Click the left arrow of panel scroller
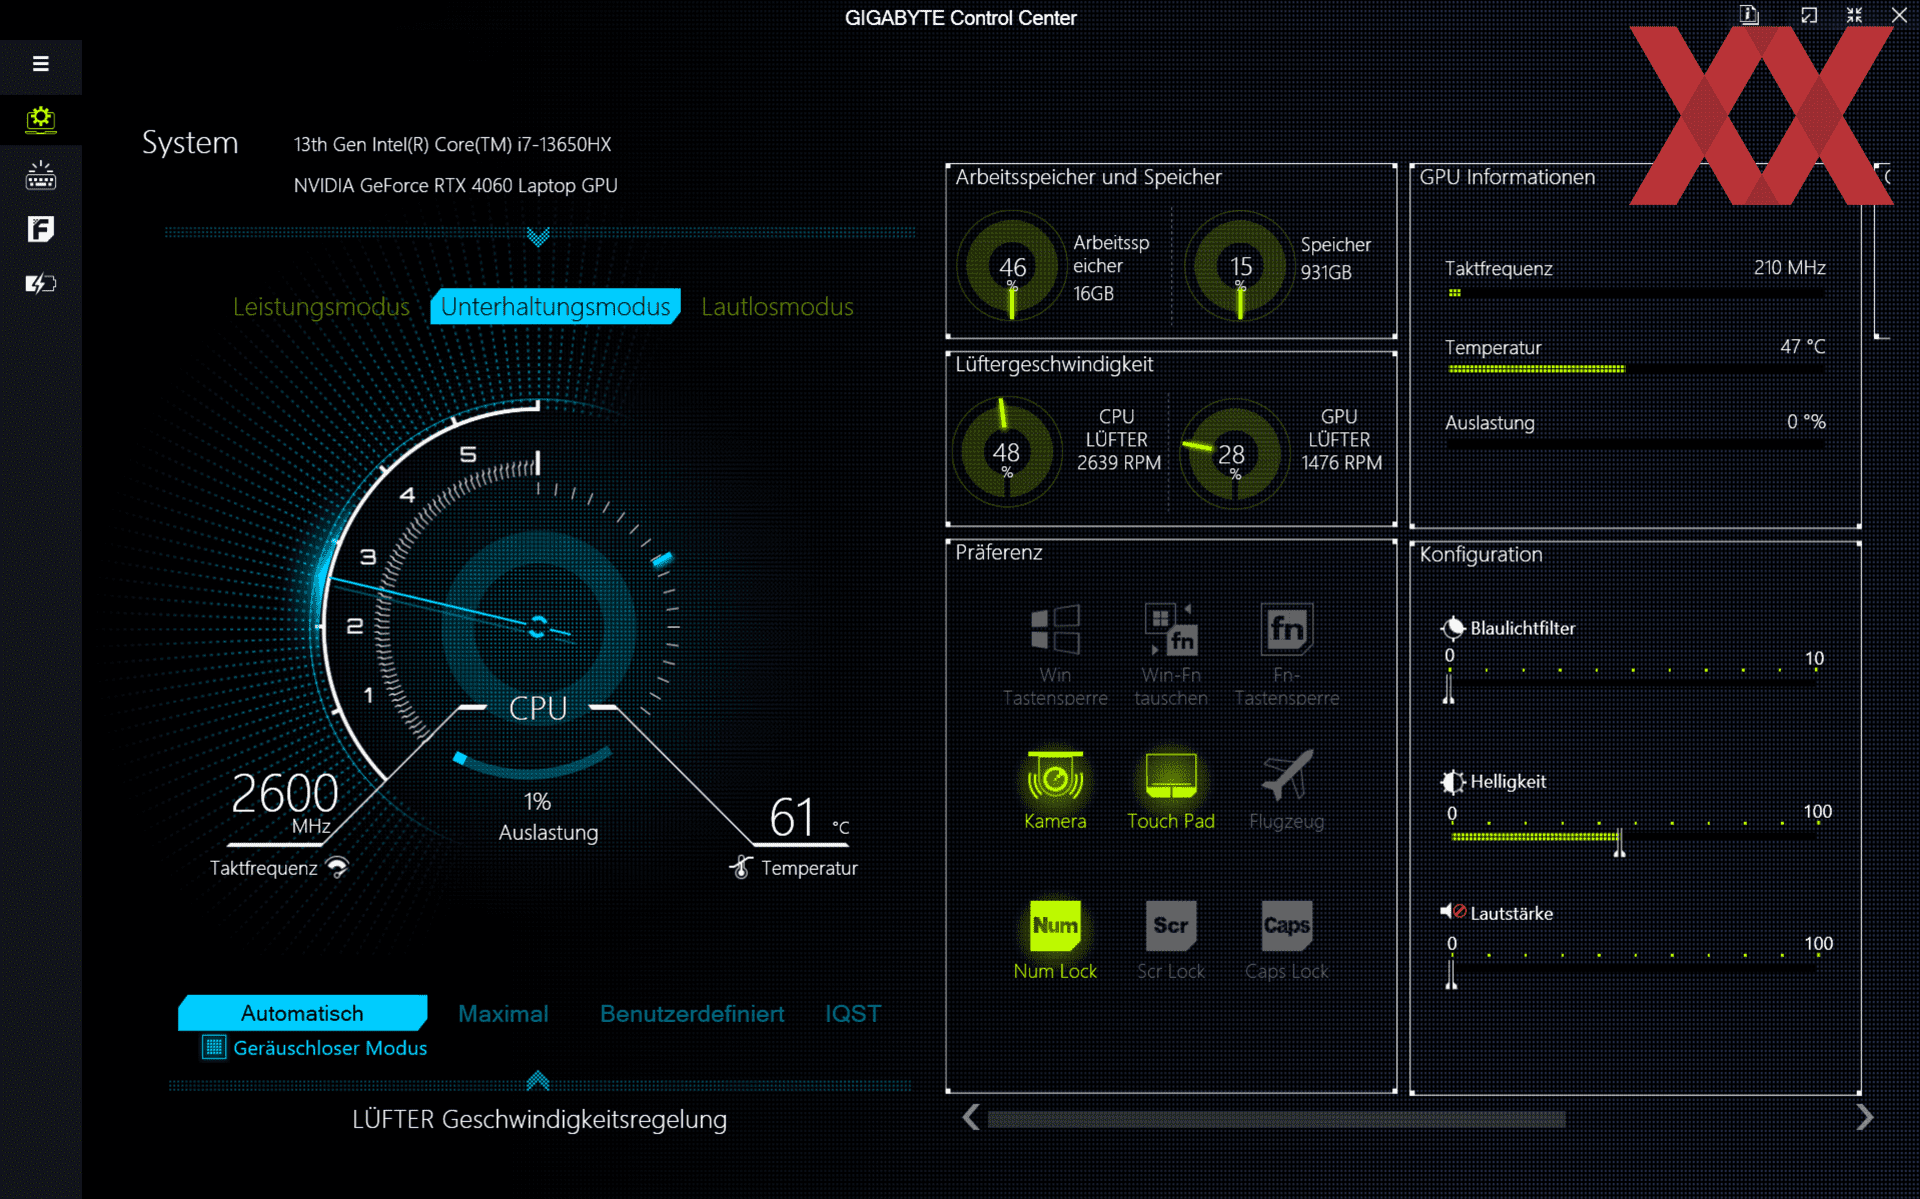Image resolution: width=1920 pixels, height=1199 pixels. pyautogui.click(x=970, y=1117)
